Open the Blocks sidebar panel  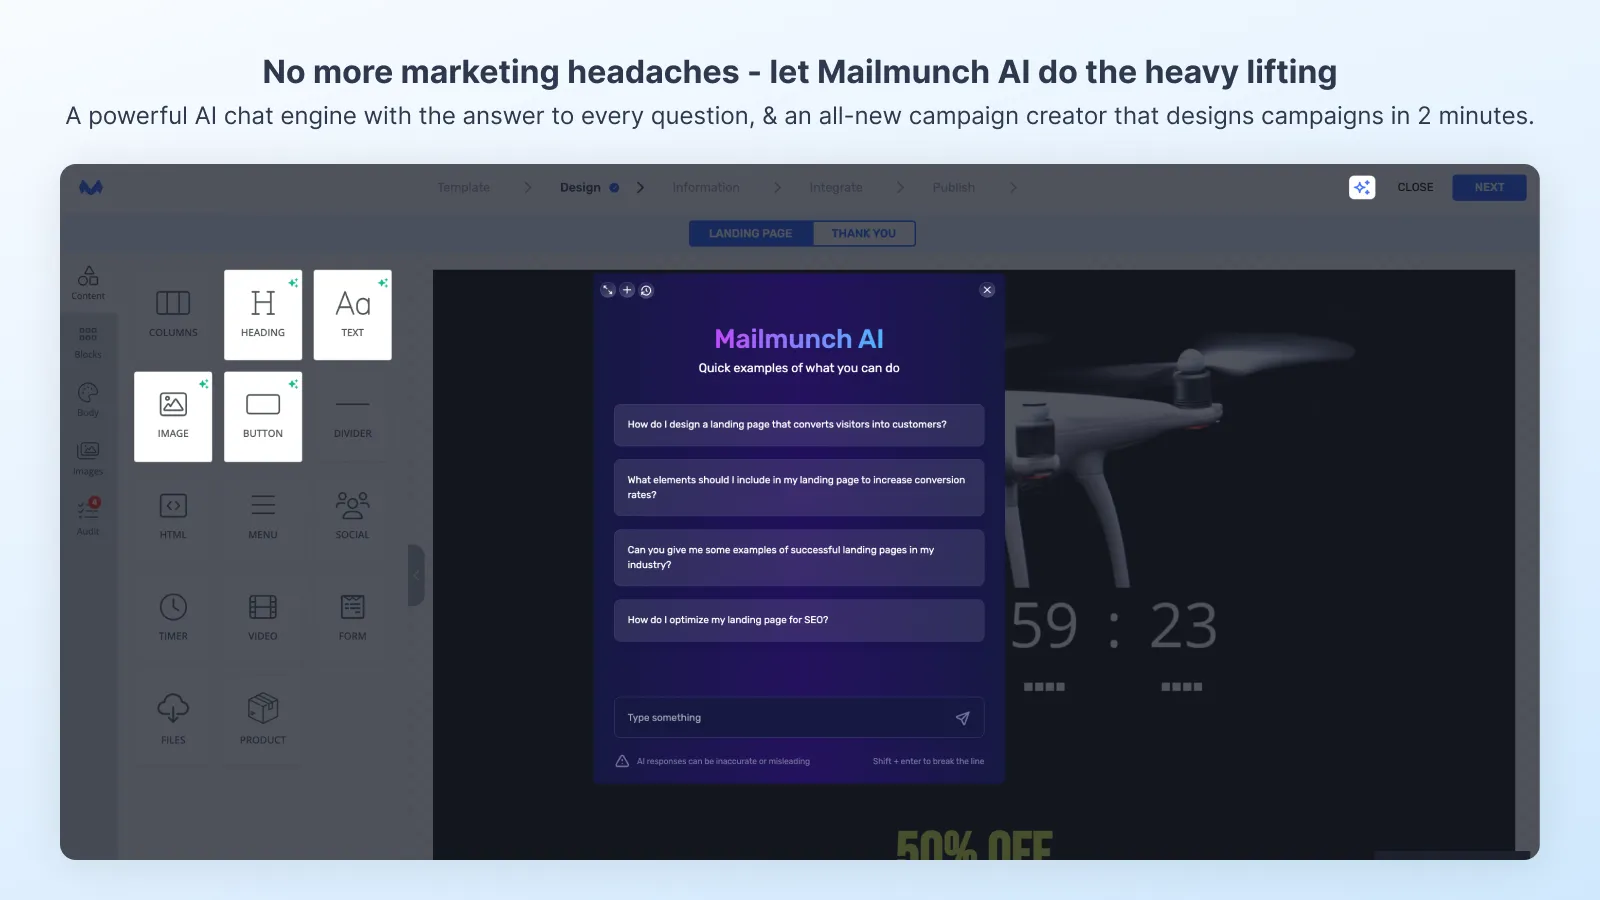[x=88, y=341]
